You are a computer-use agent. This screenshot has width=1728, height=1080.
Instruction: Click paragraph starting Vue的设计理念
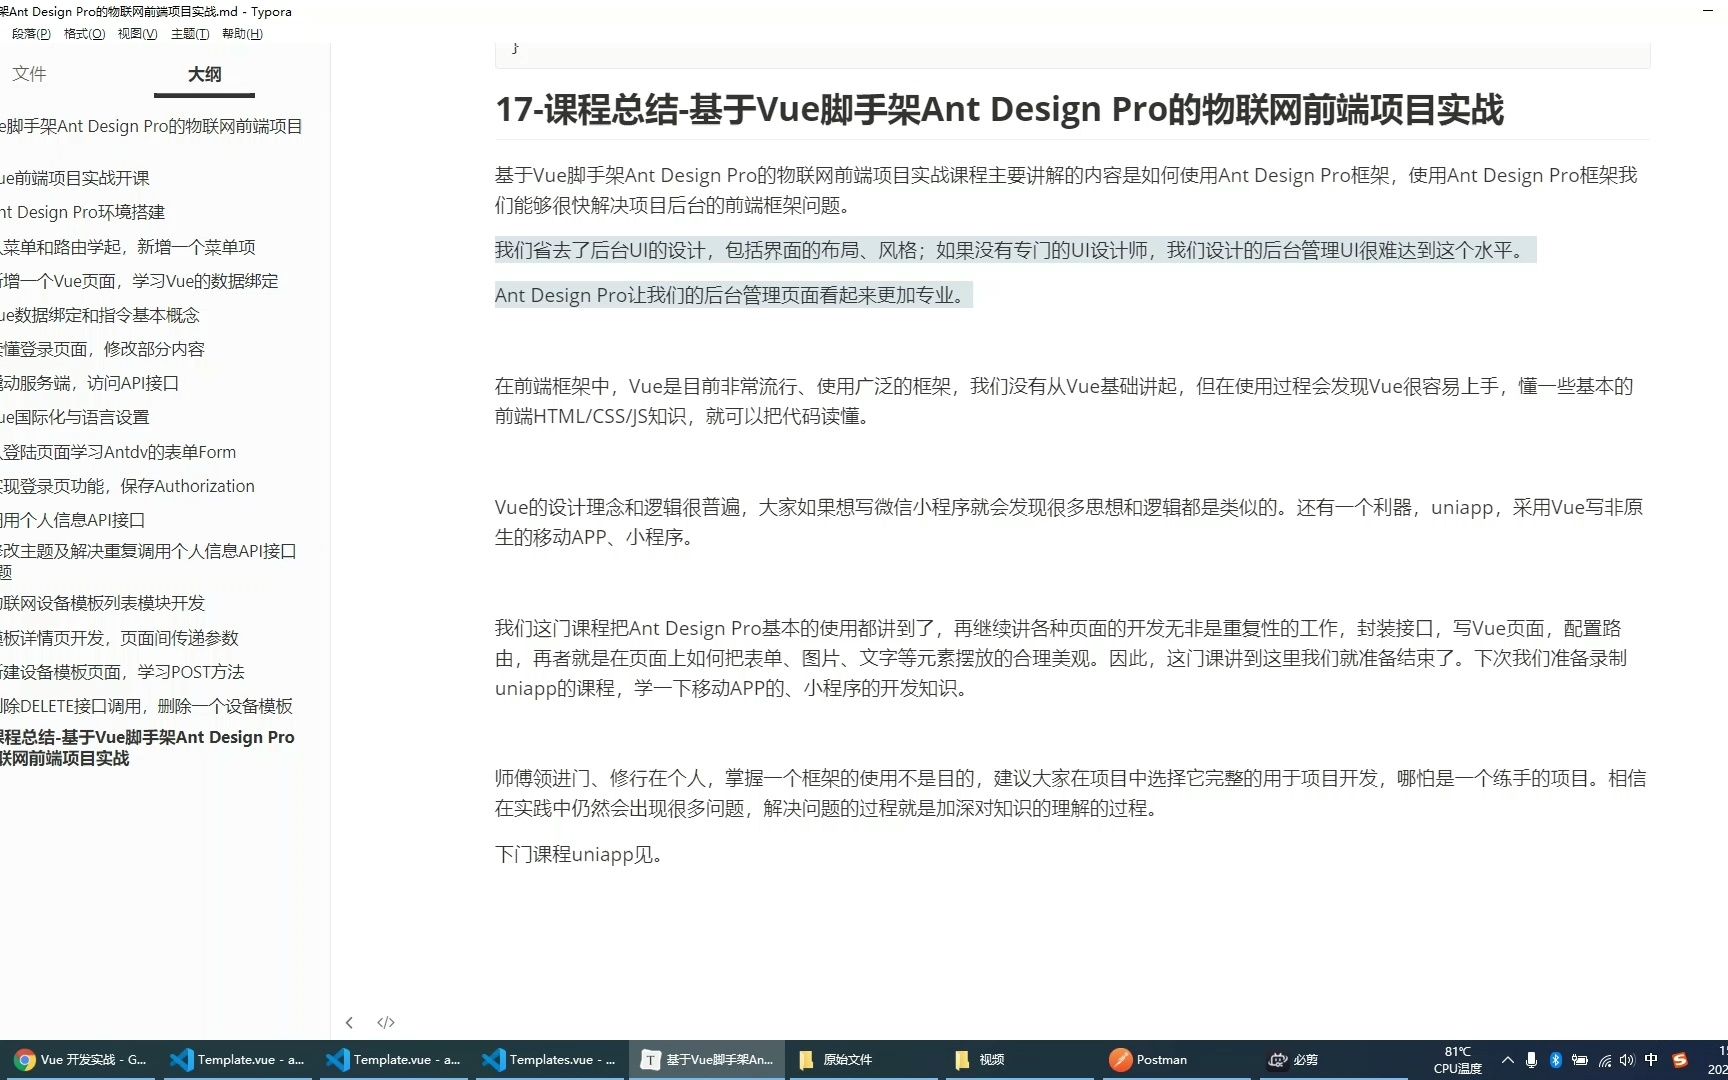coord(1069,522)
